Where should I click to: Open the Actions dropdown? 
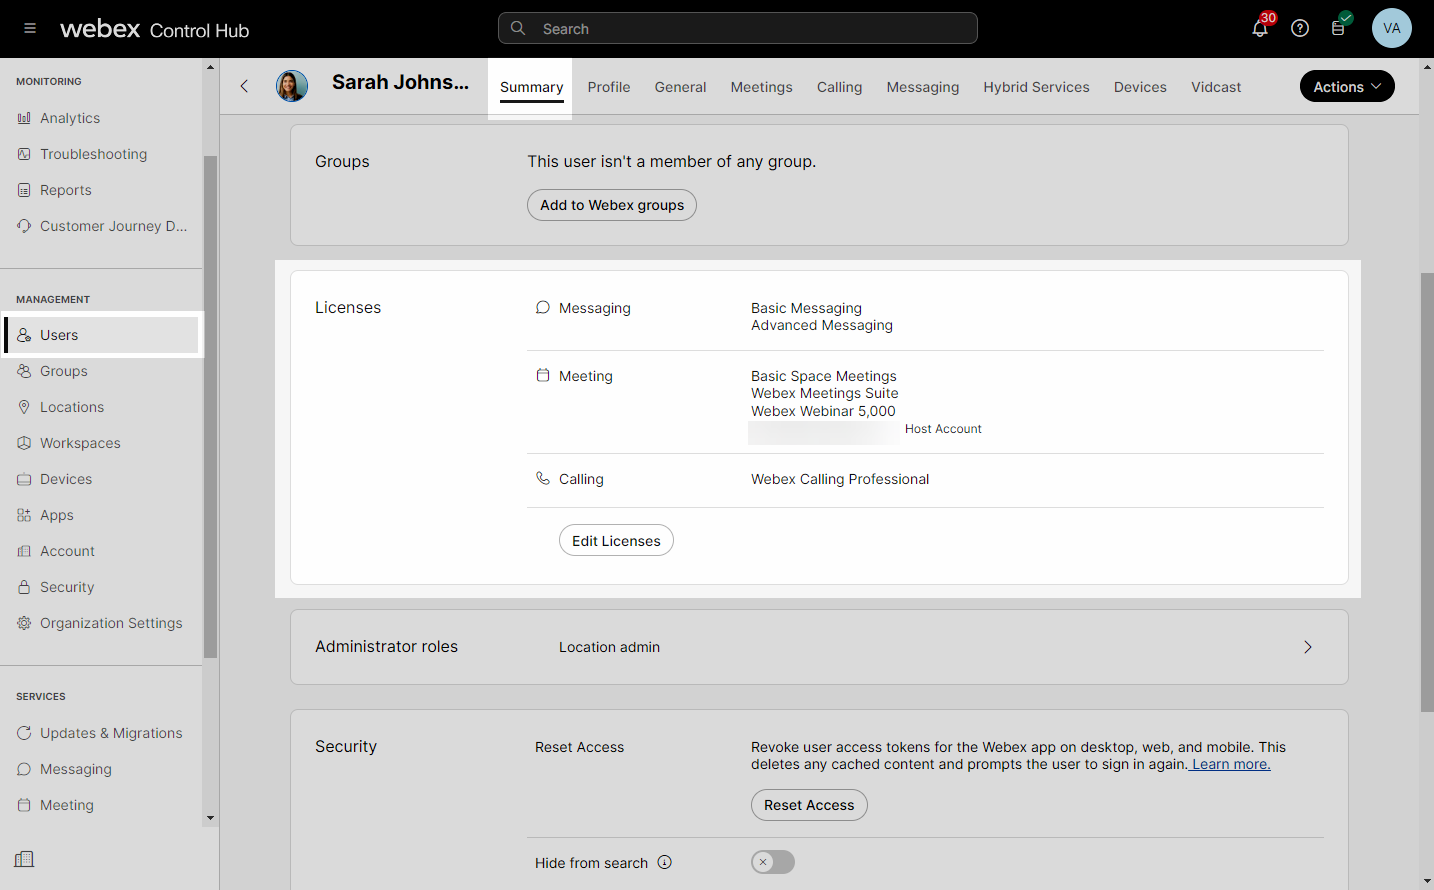point(1347,86)
